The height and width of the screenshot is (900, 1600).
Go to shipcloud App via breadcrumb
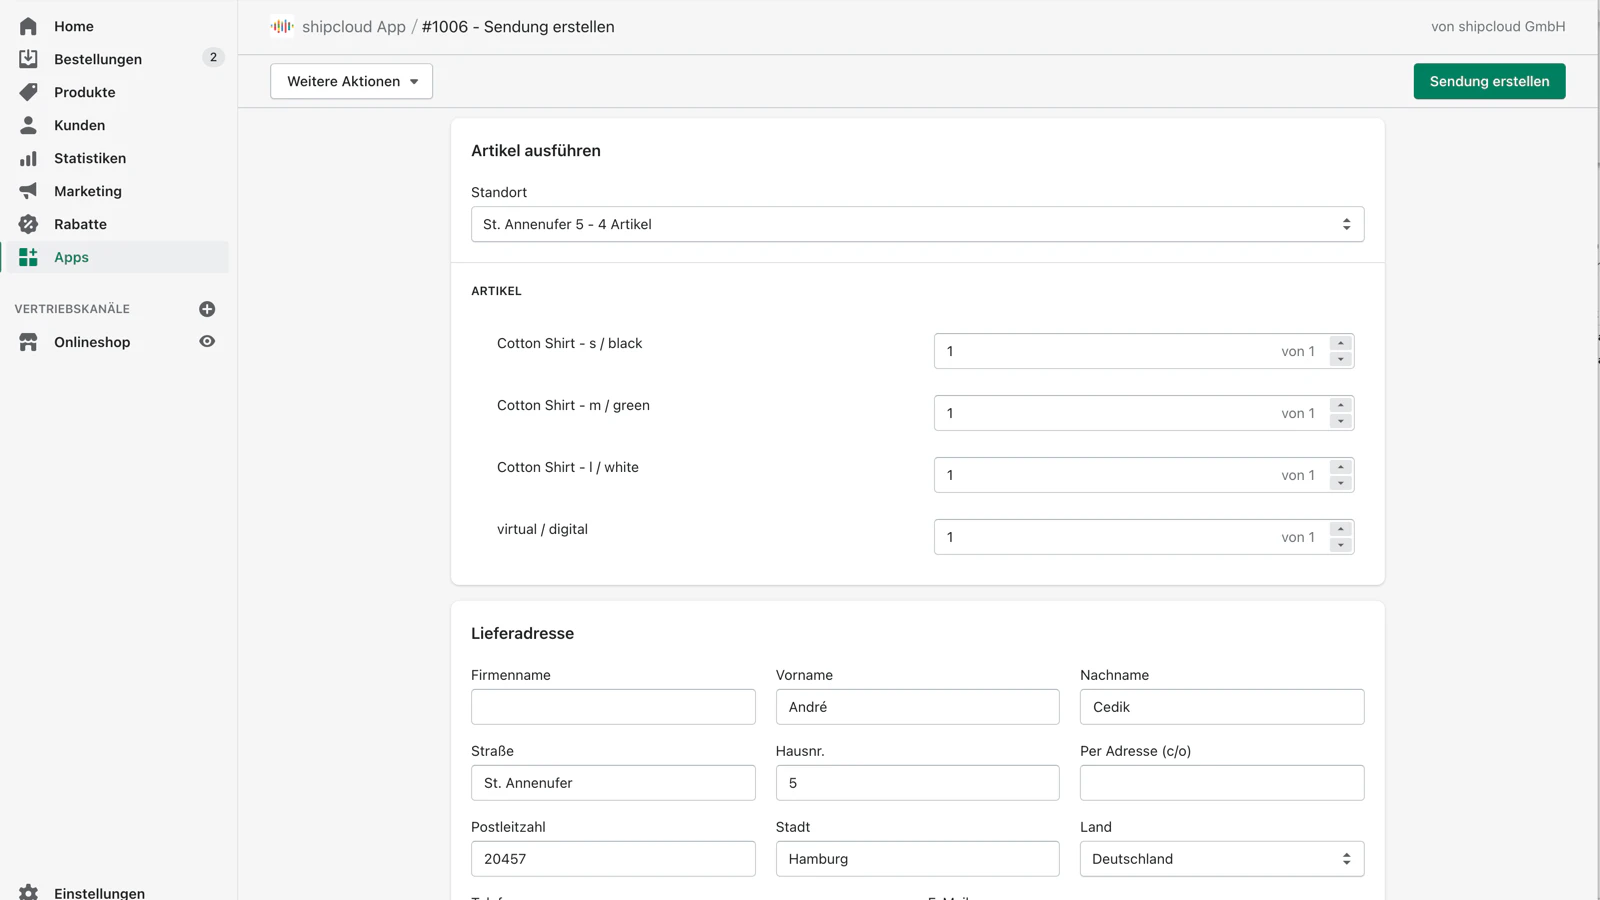pos(352,26)
